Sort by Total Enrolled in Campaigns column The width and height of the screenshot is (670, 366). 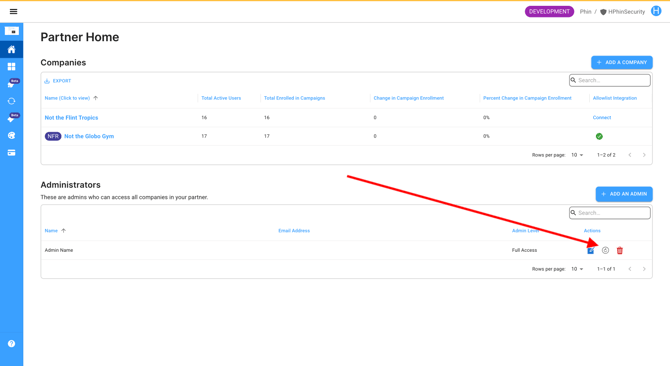point(294,98)
